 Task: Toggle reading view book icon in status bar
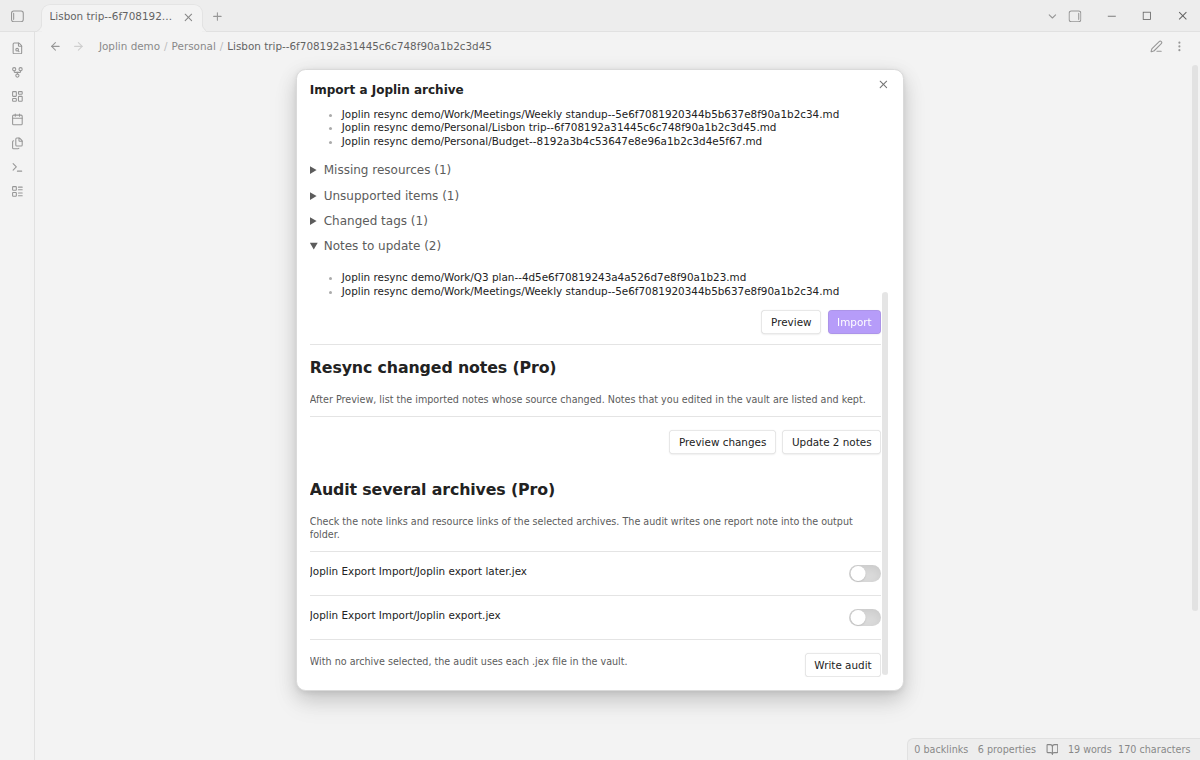click(x=1052, y=749)
